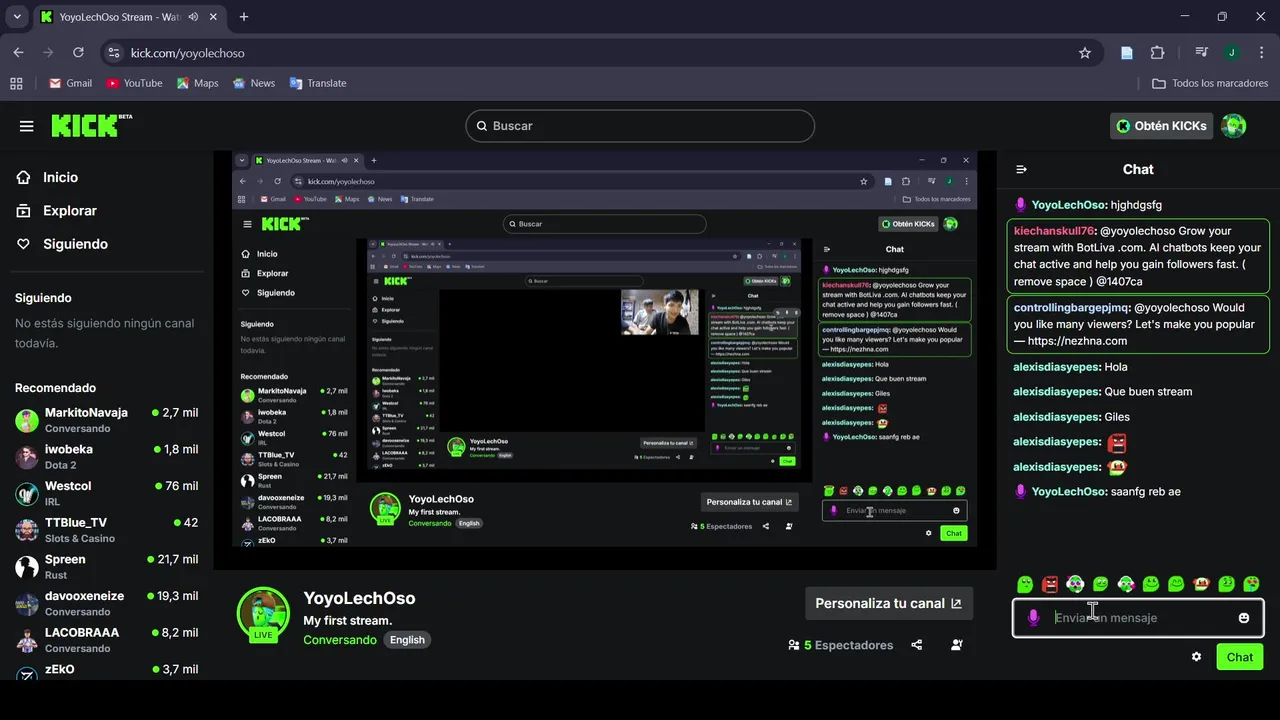Viewport: 1280px width, 720px height.
Task: Open Chrome three-dot menu
Action: [x=1261, y=53]
